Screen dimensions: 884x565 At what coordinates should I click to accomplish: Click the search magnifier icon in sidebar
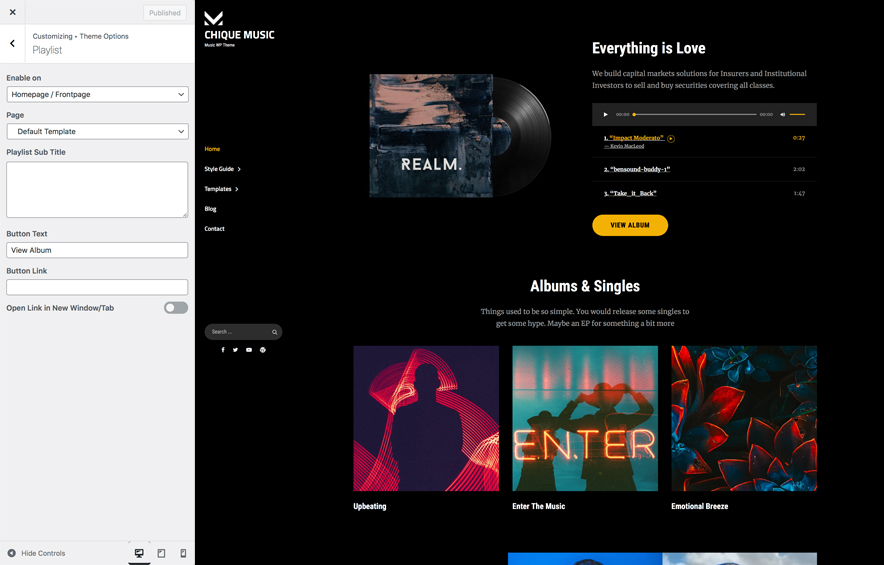[x=275, y=332]
